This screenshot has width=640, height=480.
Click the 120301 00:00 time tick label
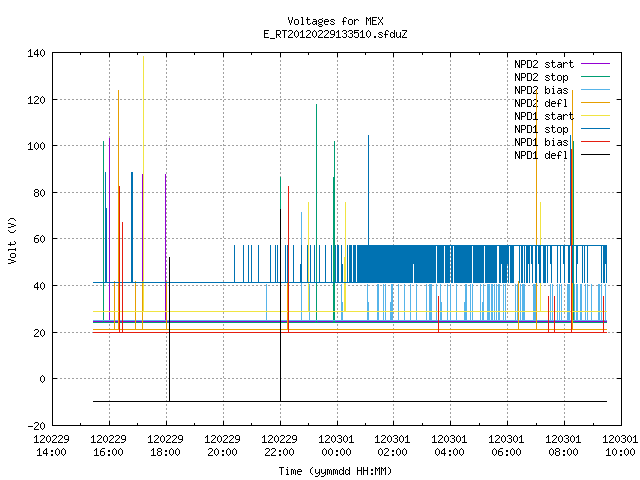[336, 446]
